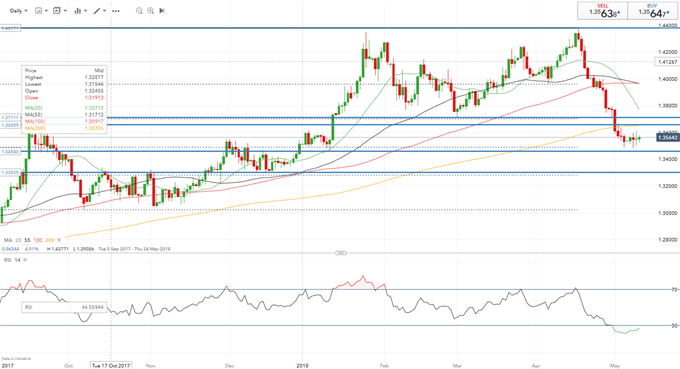Click the RSI 70 level label
The height and width of the screenshot is (369, 680).
click(674, 289)
